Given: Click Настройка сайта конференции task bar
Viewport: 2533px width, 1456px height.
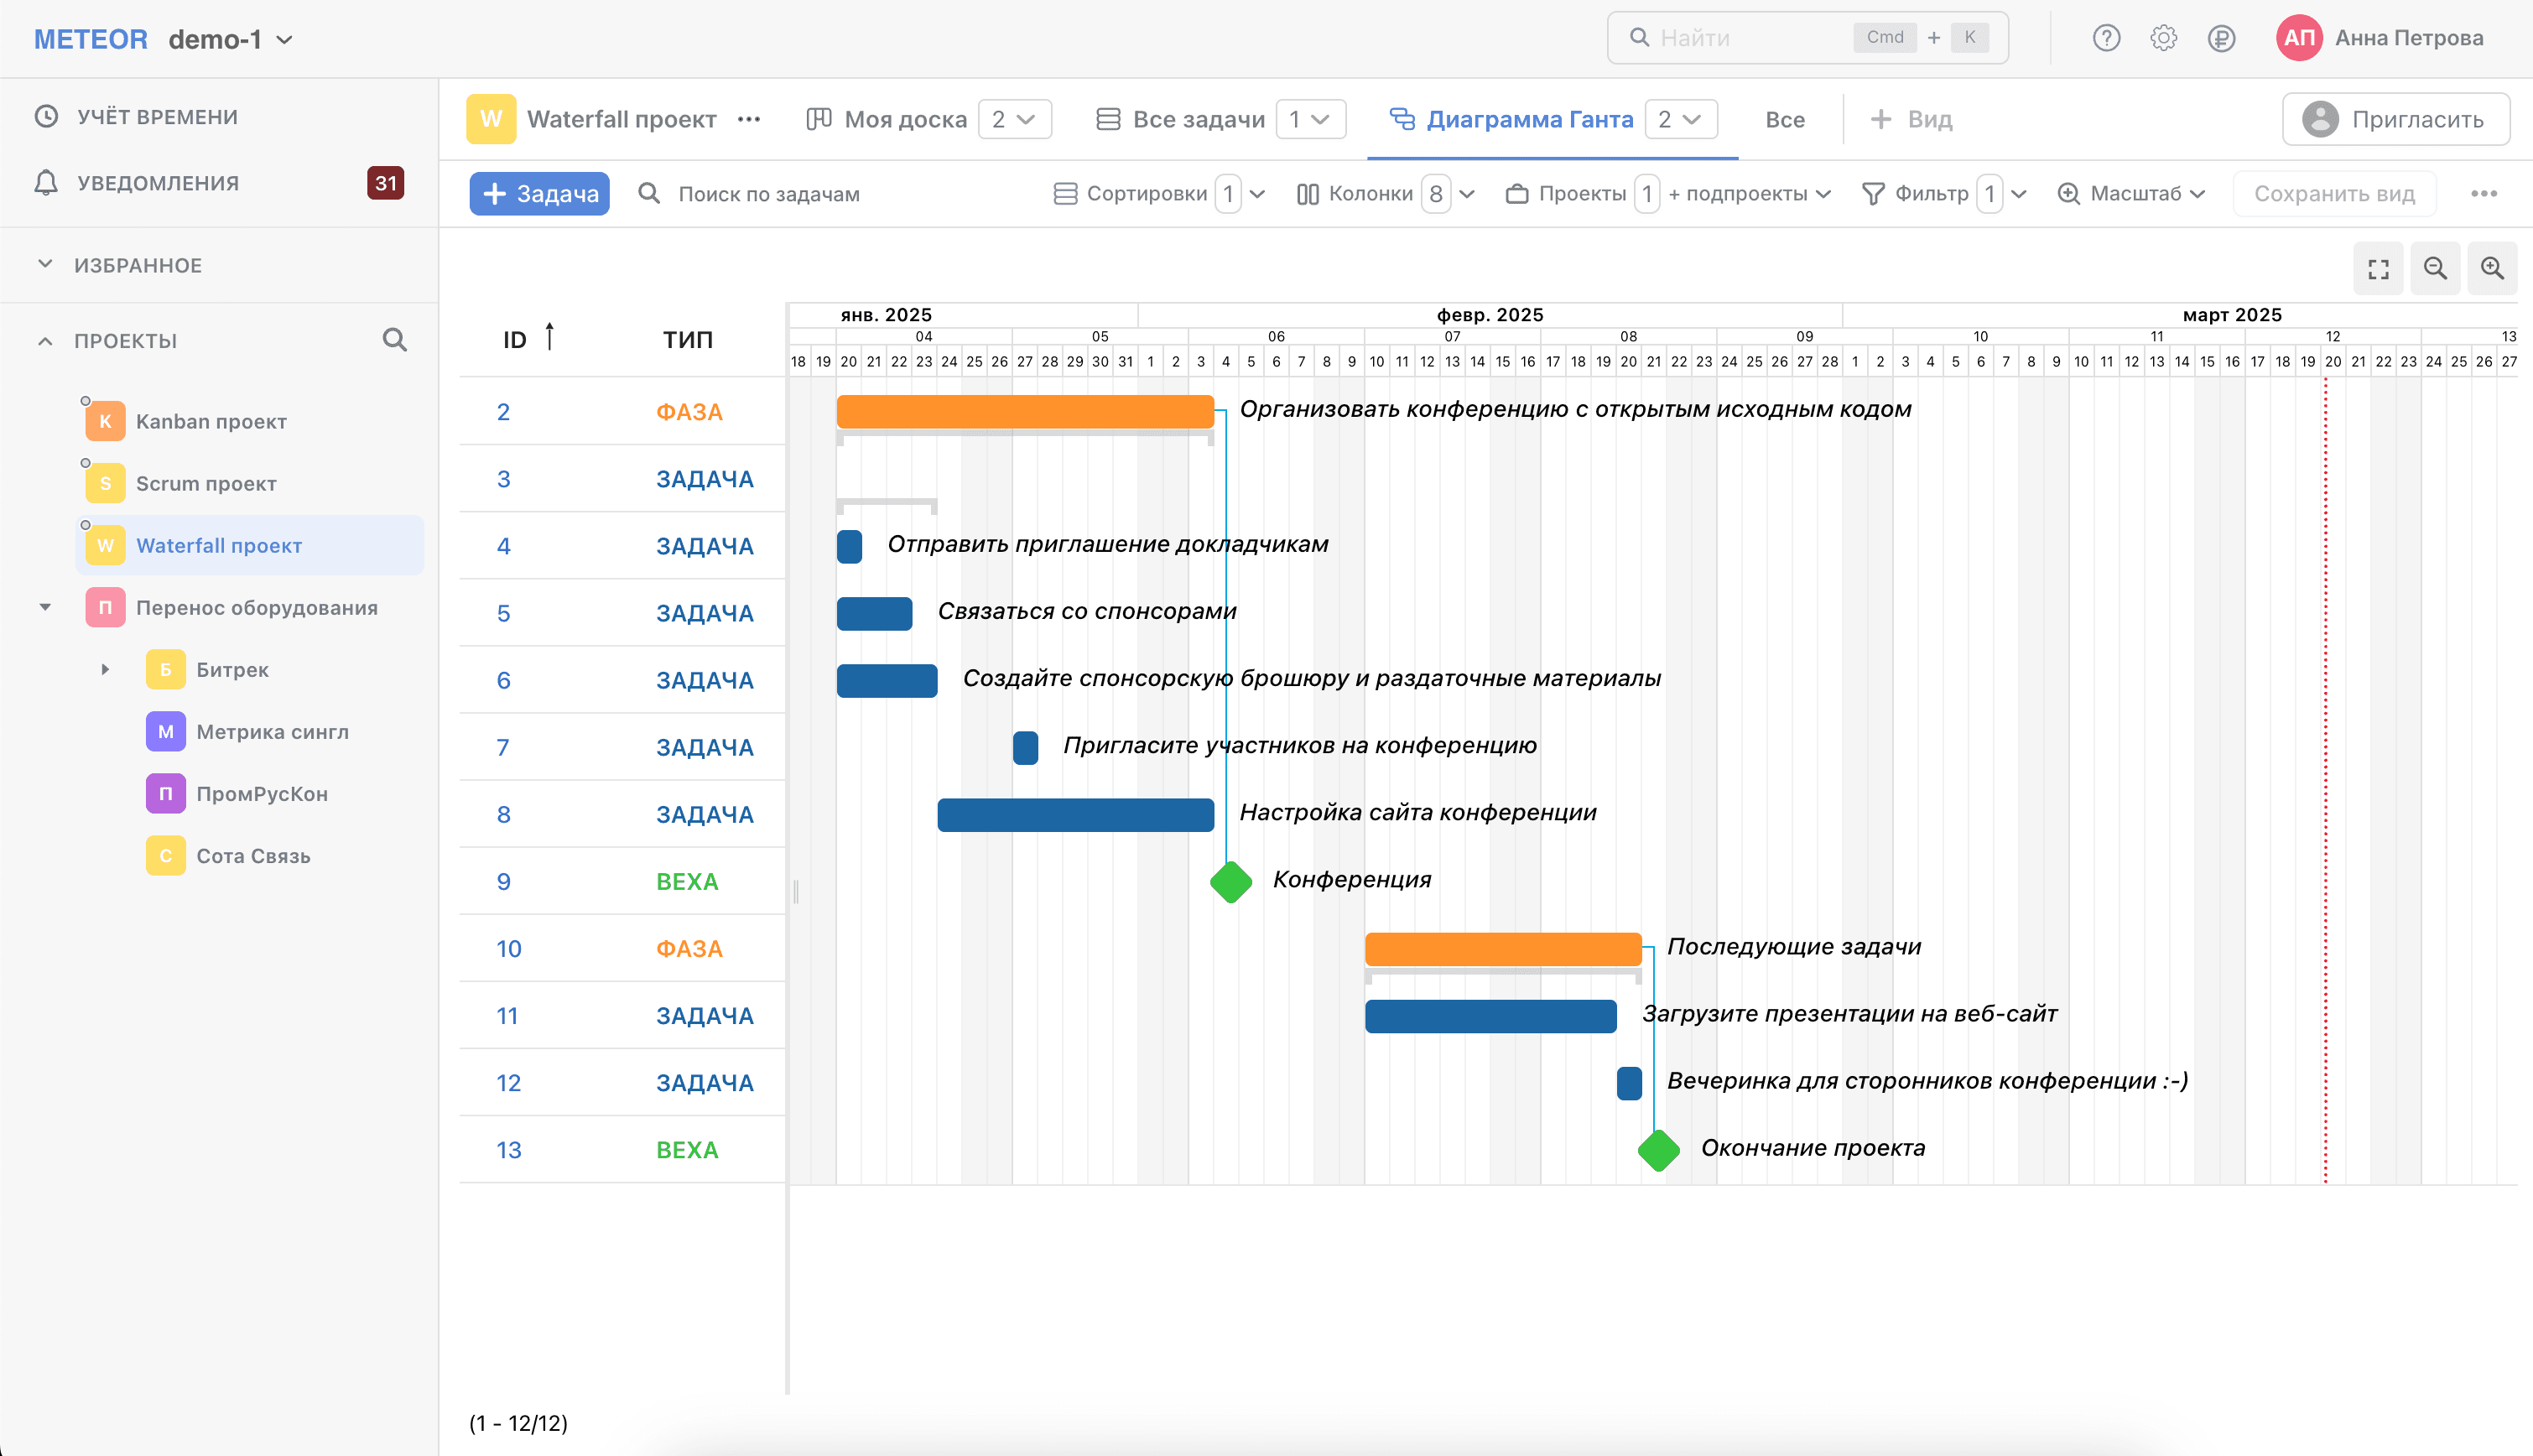Looking at the screenshot, I should click(x=1076, y=814).
